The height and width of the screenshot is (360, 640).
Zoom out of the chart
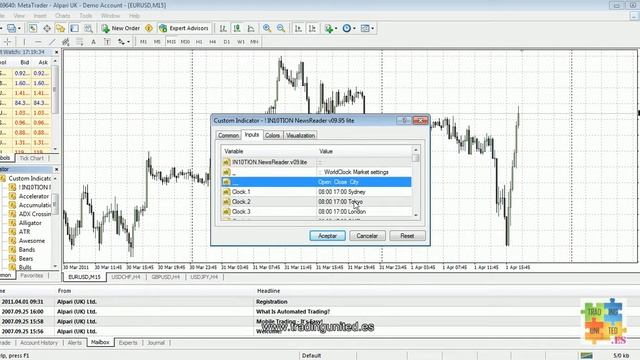click(x=281, y=28)
